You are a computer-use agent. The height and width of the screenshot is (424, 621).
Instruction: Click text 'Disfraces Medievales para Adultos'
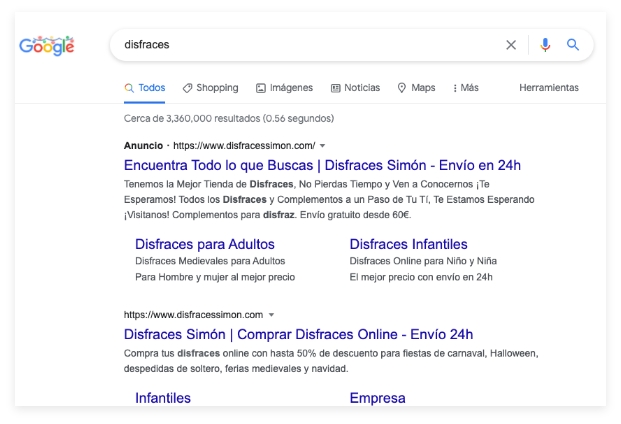(210, 261)
